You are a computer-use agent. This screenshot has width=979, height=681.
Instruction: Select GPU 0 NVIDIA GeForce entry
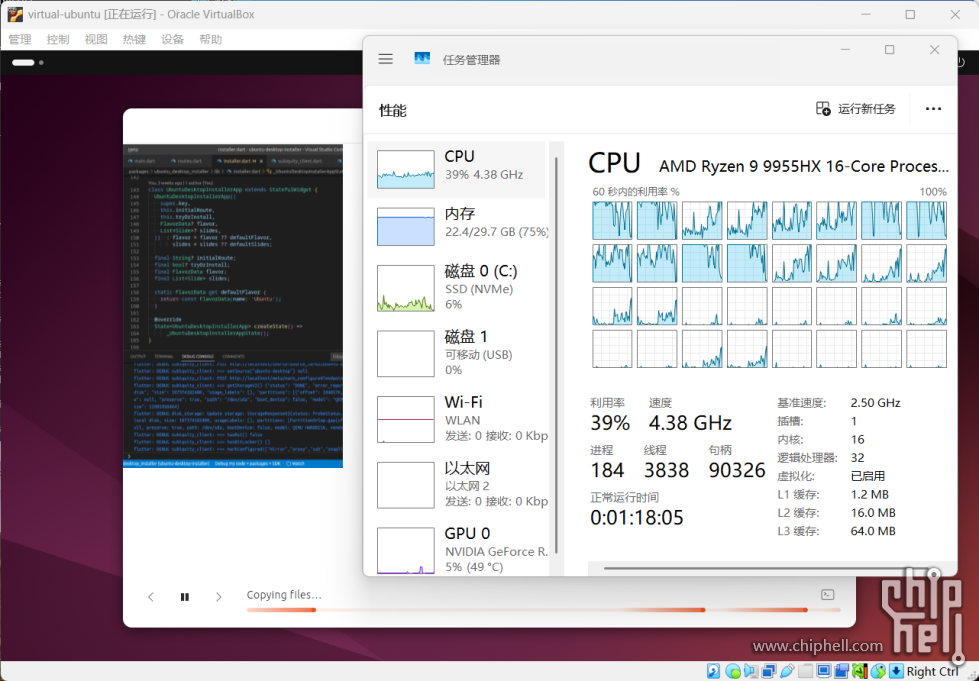tap(458, 549)
